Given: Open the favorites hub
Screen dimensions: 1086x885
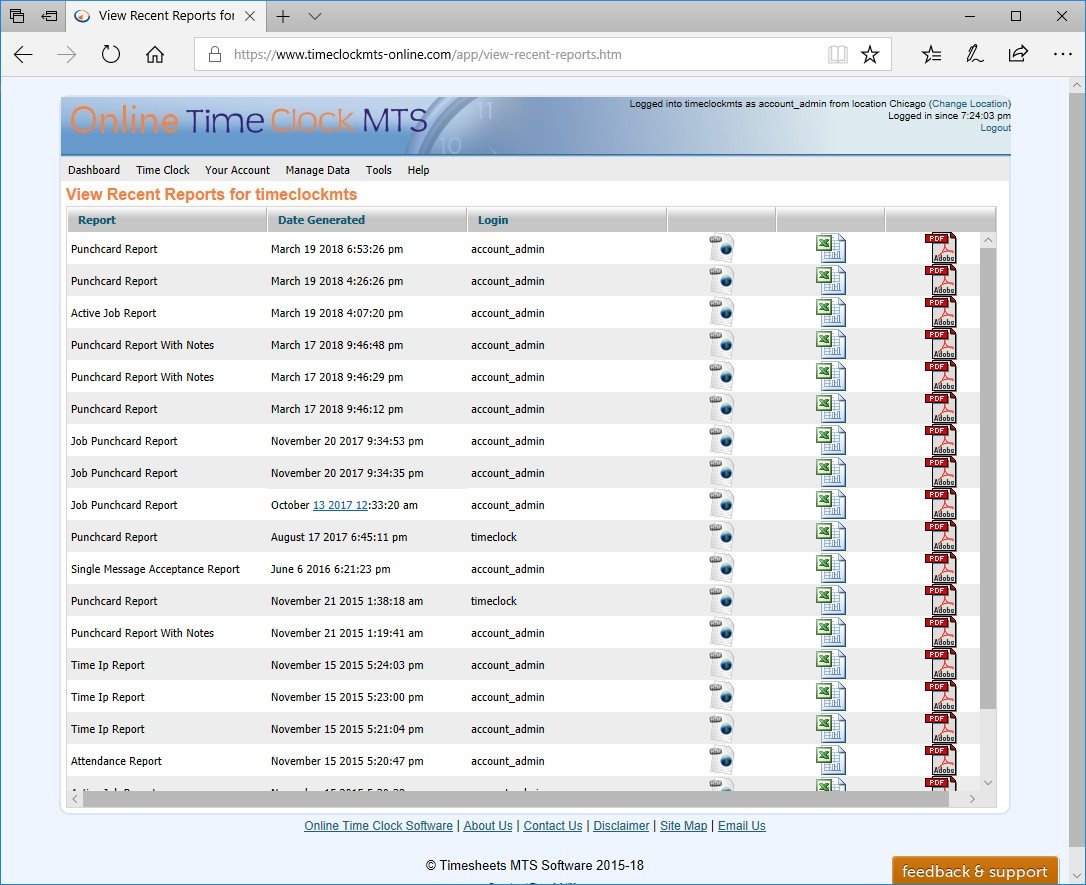Looking at the screenshot, I should coord(932,54).
